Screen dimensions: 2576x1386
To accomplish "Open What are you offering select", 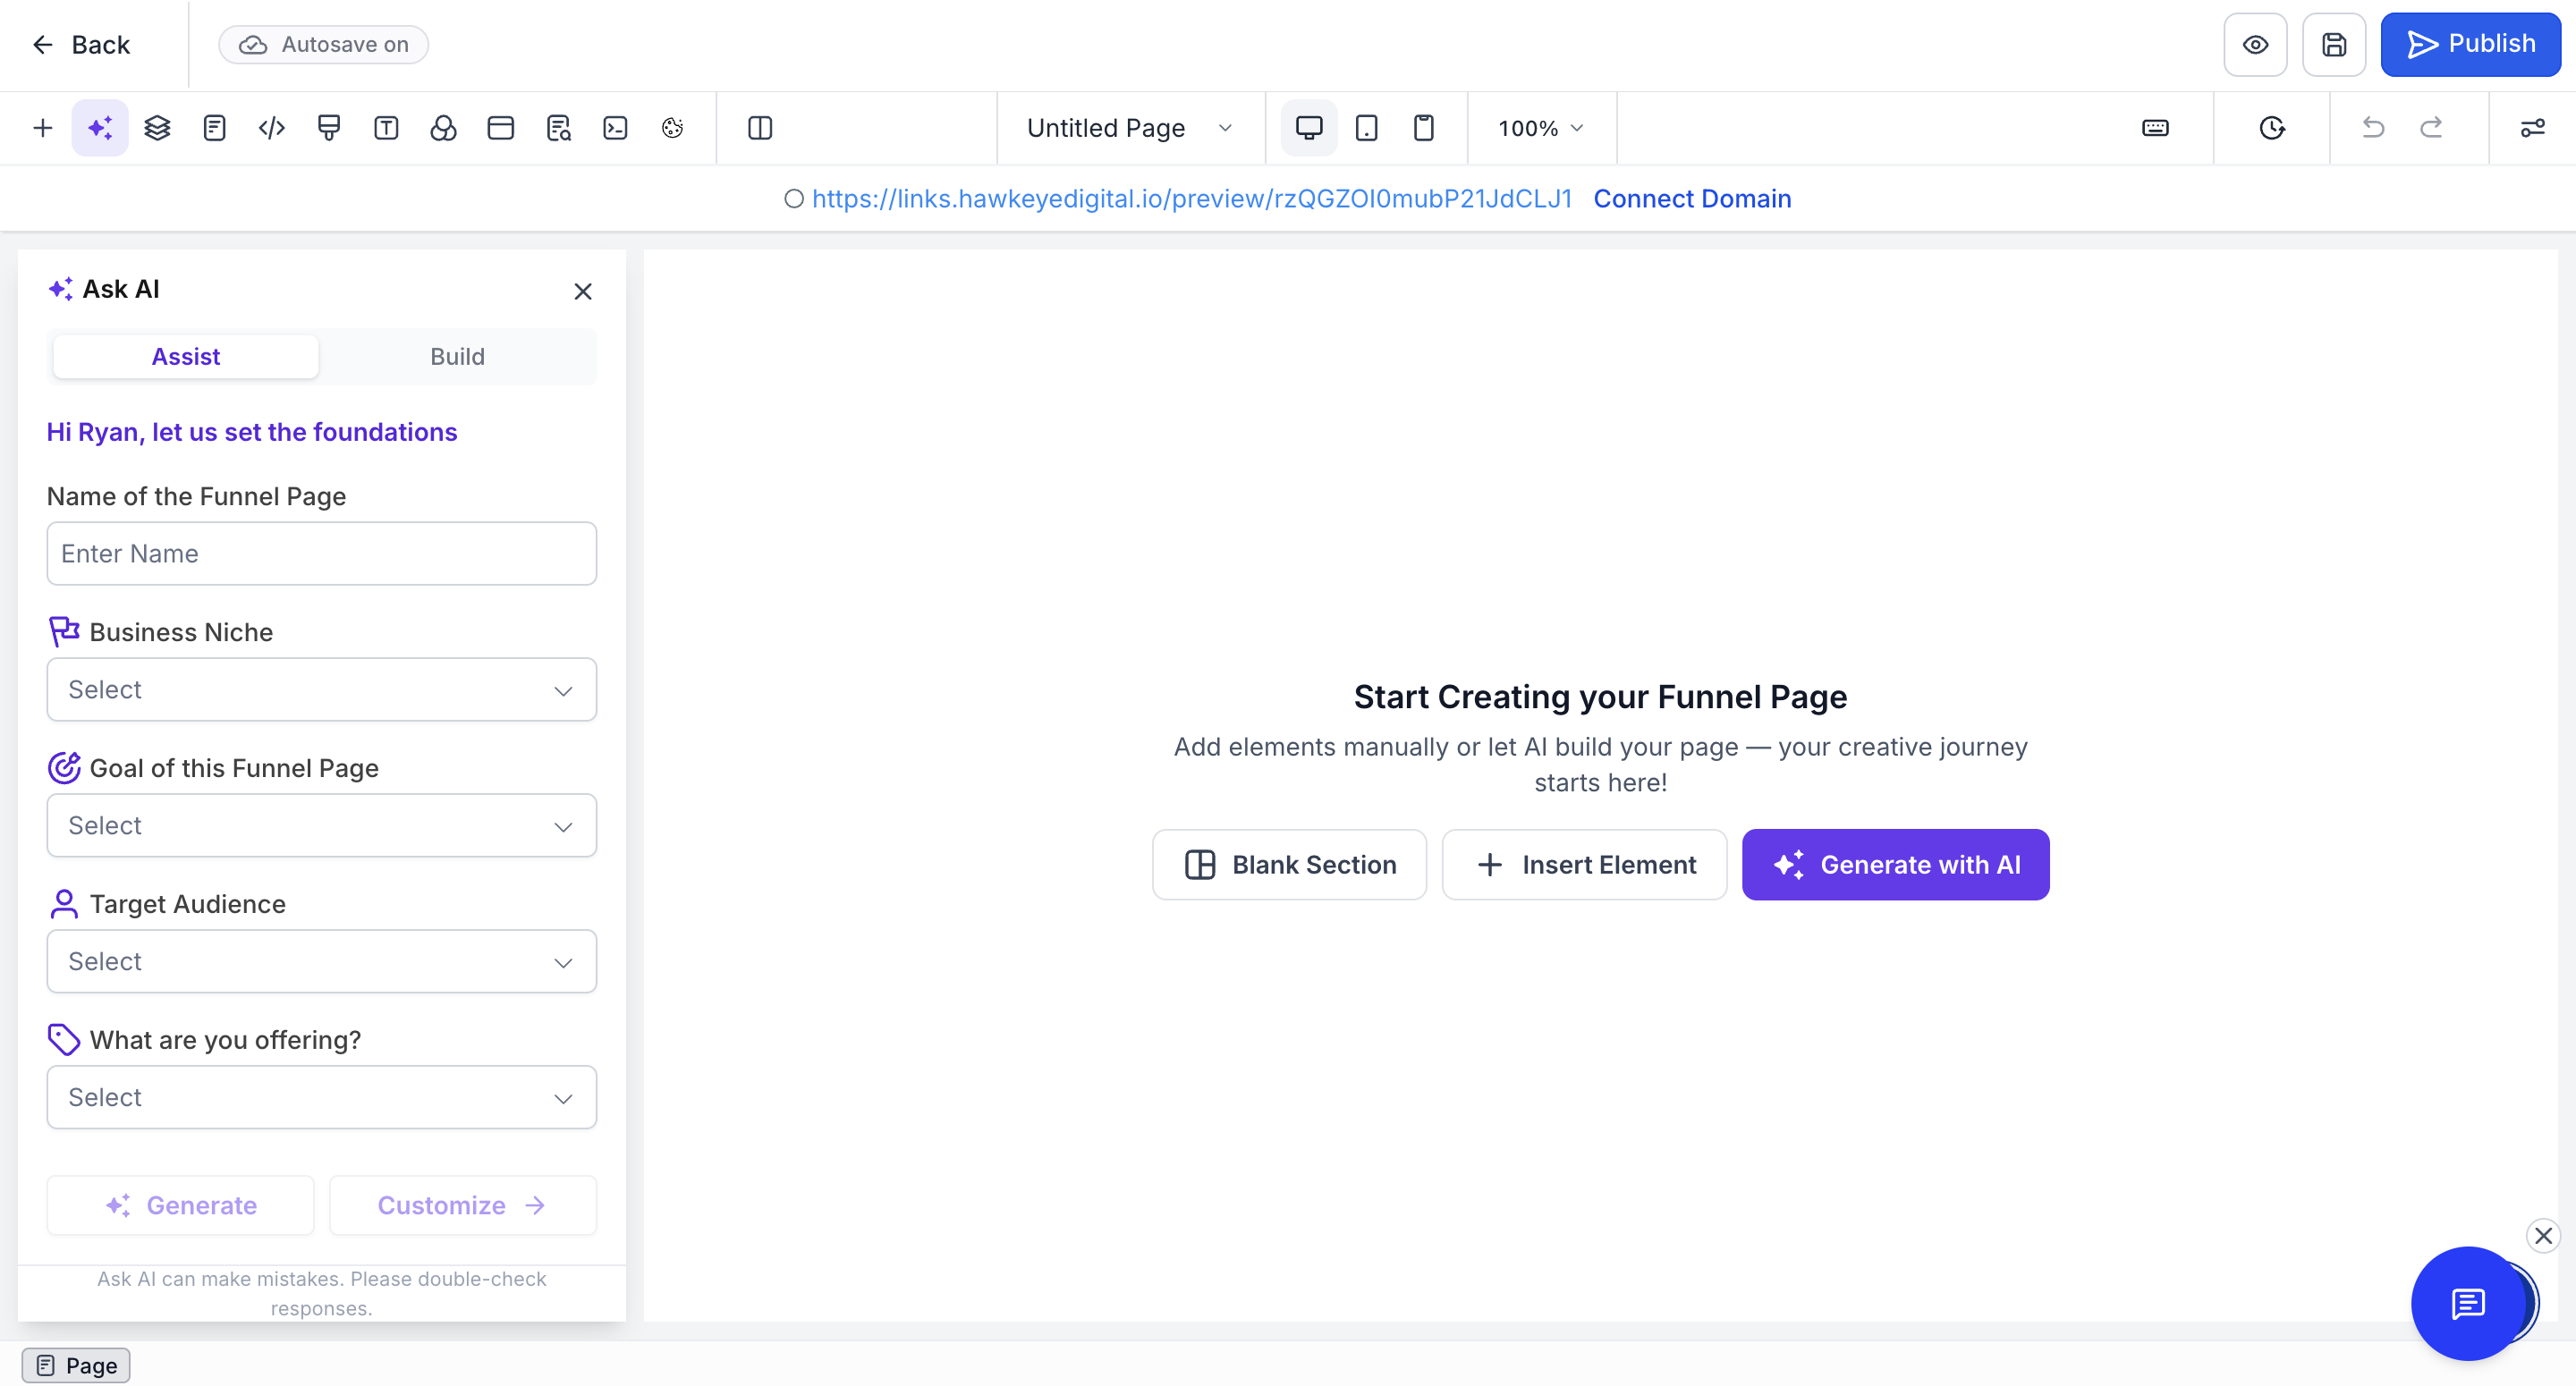I will point(322,1098).
